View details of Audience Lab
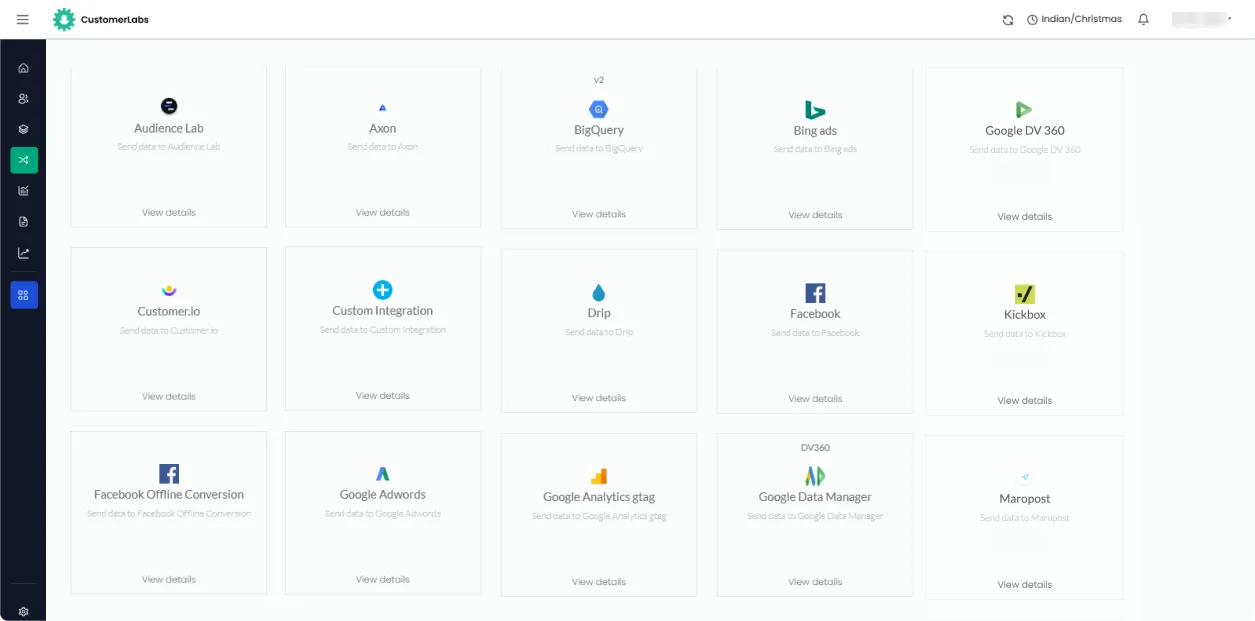The image size is (1255, 621). [169, 213]
